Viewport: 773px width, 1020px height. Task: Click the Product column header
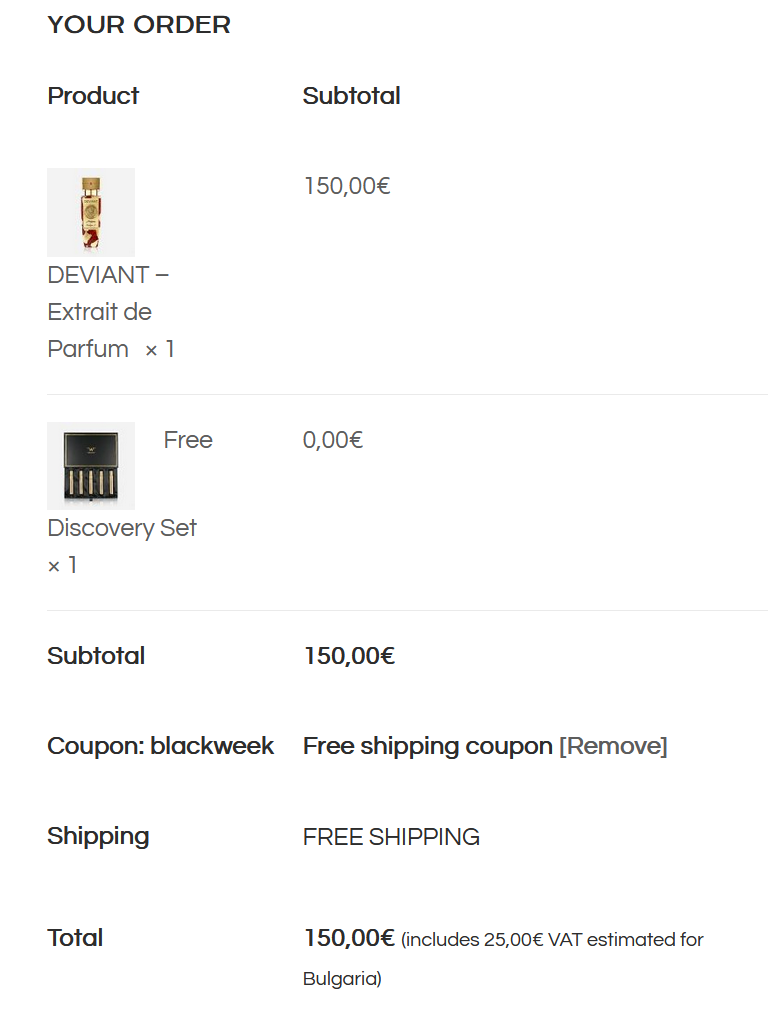click(93, 96)
